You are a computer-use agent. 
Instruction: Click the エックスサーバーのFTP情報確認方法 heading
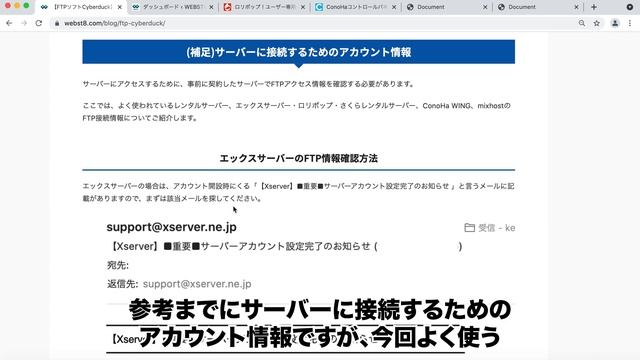(x=298, y=158)
